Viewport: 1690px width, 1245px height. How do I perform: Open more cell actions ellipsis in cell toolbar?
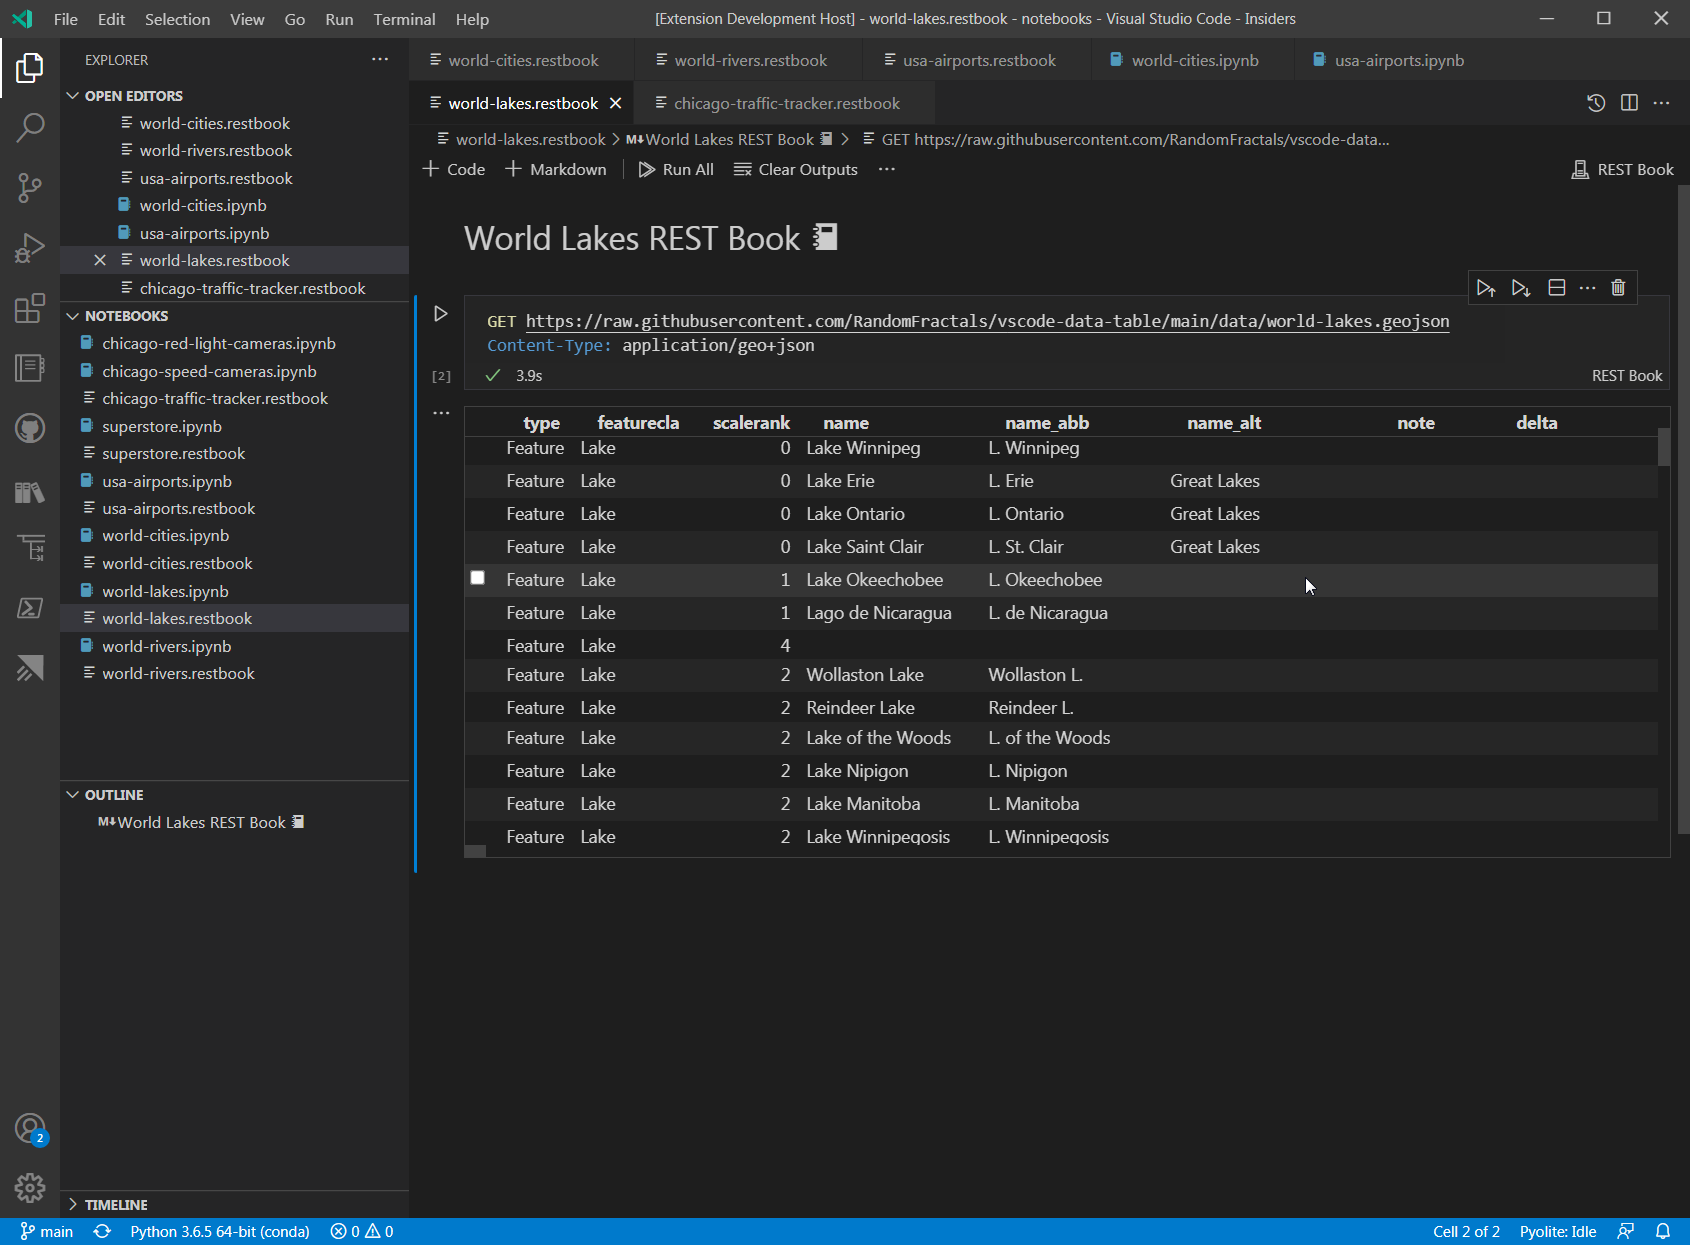[x=1587, y=288]
